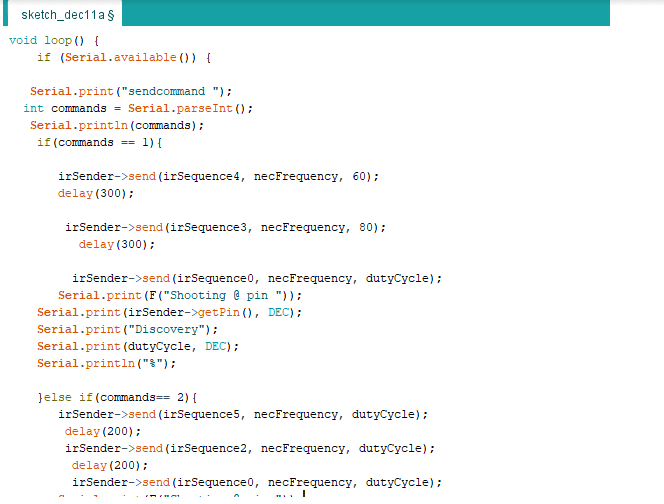Click the void loop() function declaration
Image resolution: width=664 pixels, height=504 pixels.
pos(54,41)
